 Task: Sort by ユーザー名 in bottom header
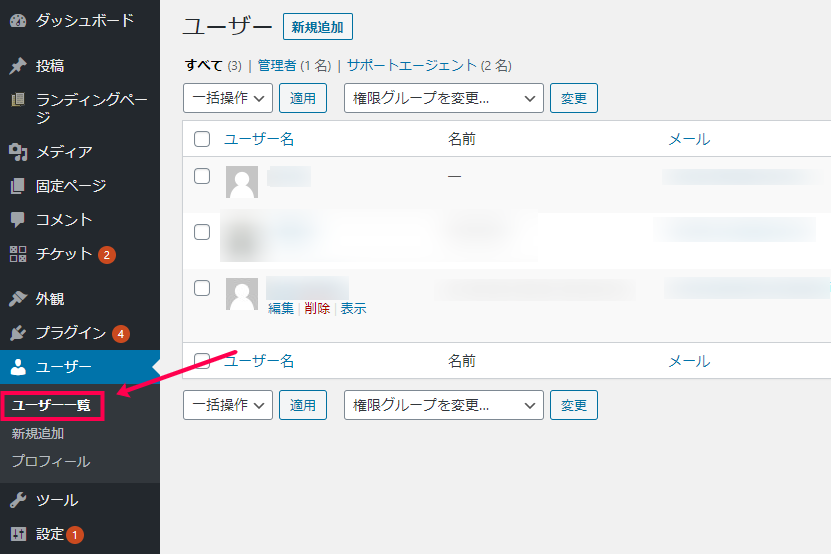259,362
